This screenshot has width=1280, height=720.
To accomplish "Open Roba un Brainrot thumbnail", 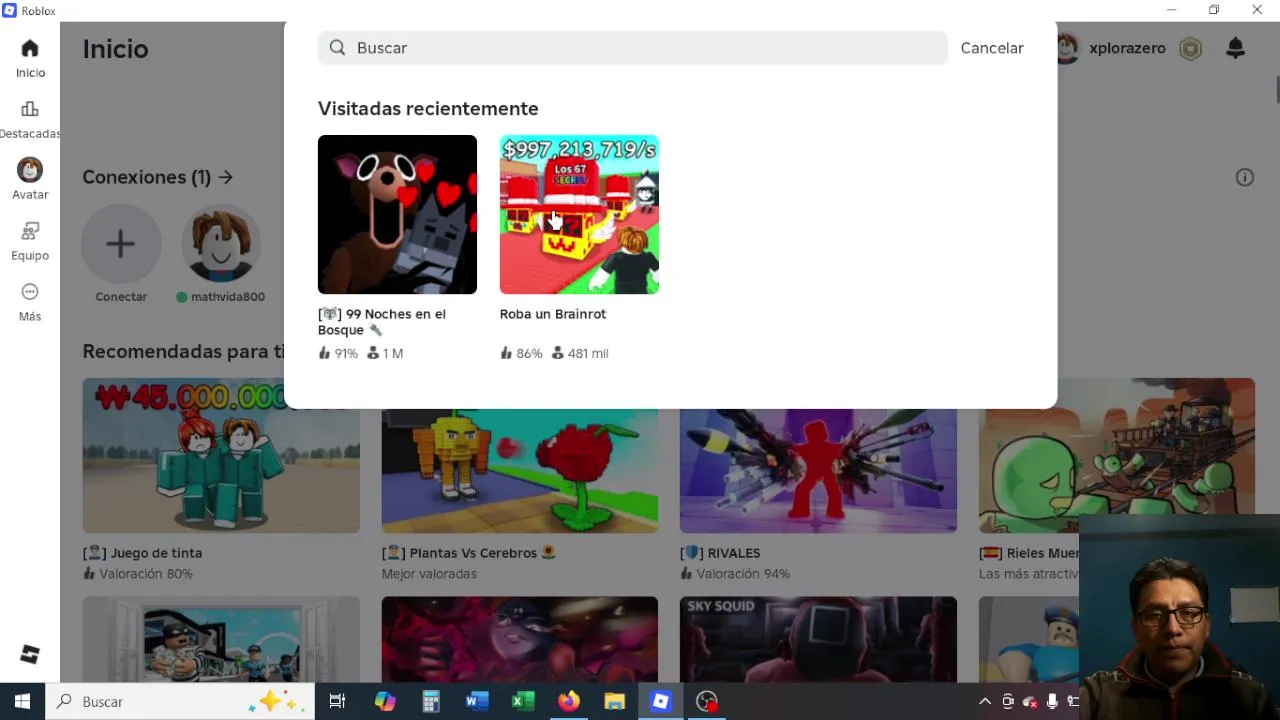I will [579, 214].
